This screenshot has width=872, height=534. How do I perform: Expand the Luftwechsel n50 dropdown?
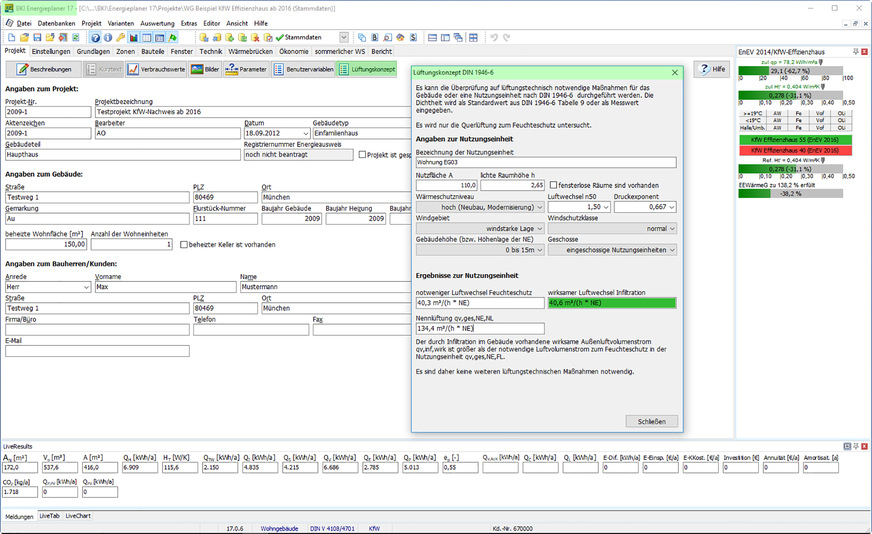[606, 206]
